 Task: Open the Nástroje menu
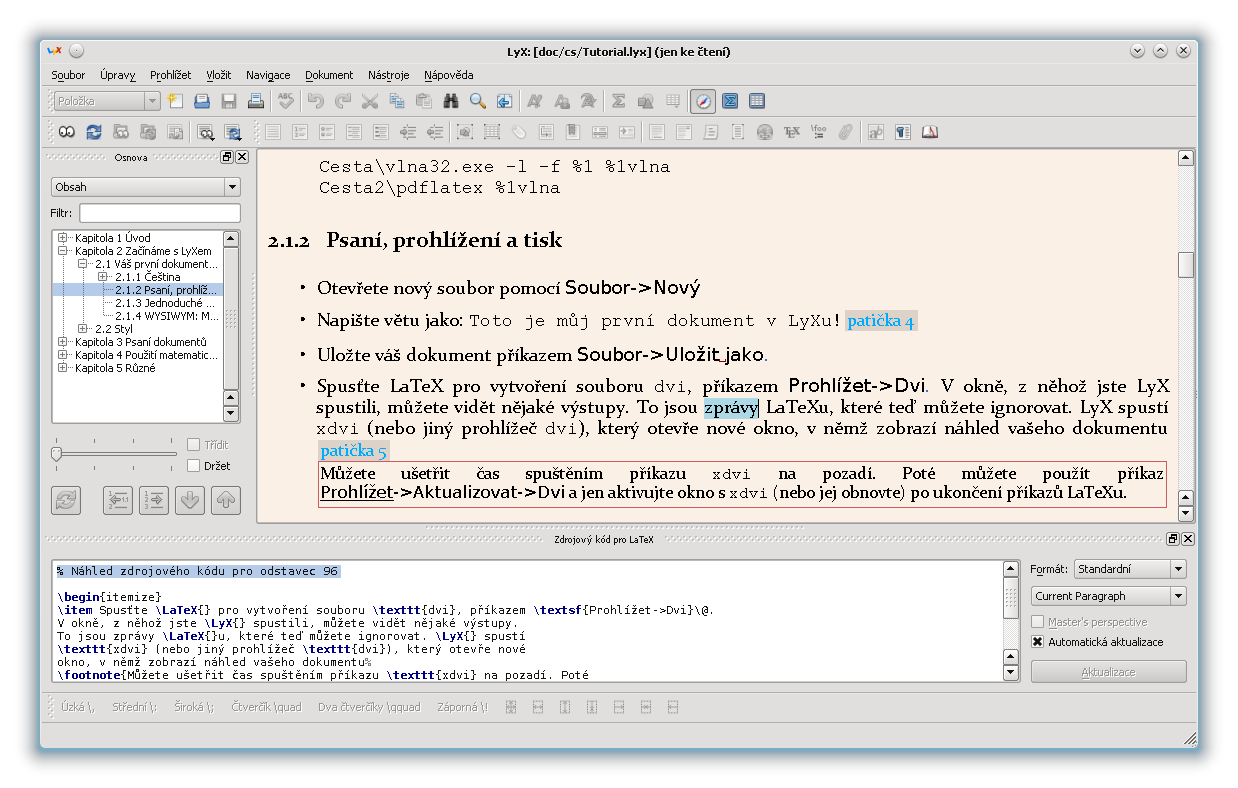coord(389,75)
